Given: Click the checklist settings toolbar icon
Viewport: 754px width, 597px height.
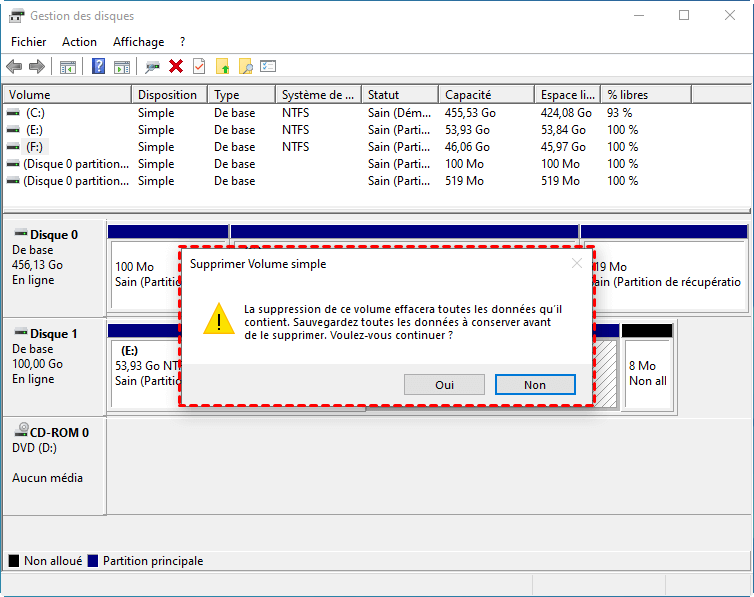Looking at the screenshot, I should point(268,66).
